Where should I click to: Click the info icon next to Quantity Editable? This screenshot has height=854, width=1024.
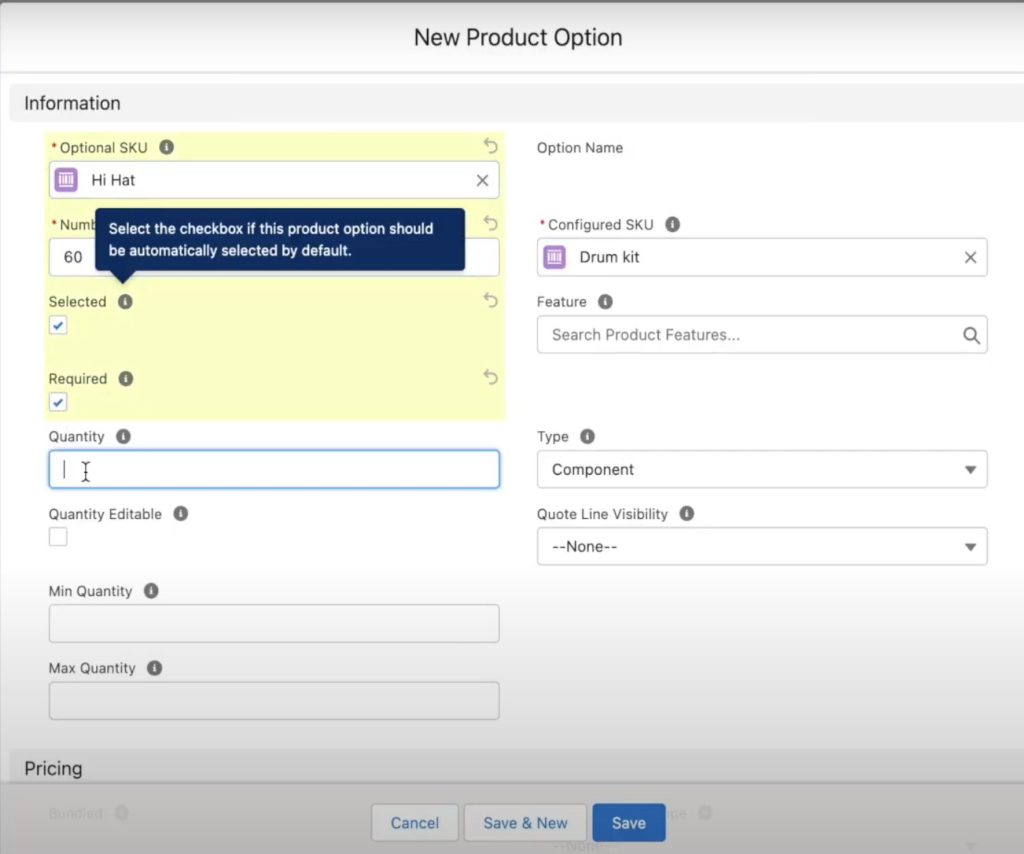pos(181,513)
